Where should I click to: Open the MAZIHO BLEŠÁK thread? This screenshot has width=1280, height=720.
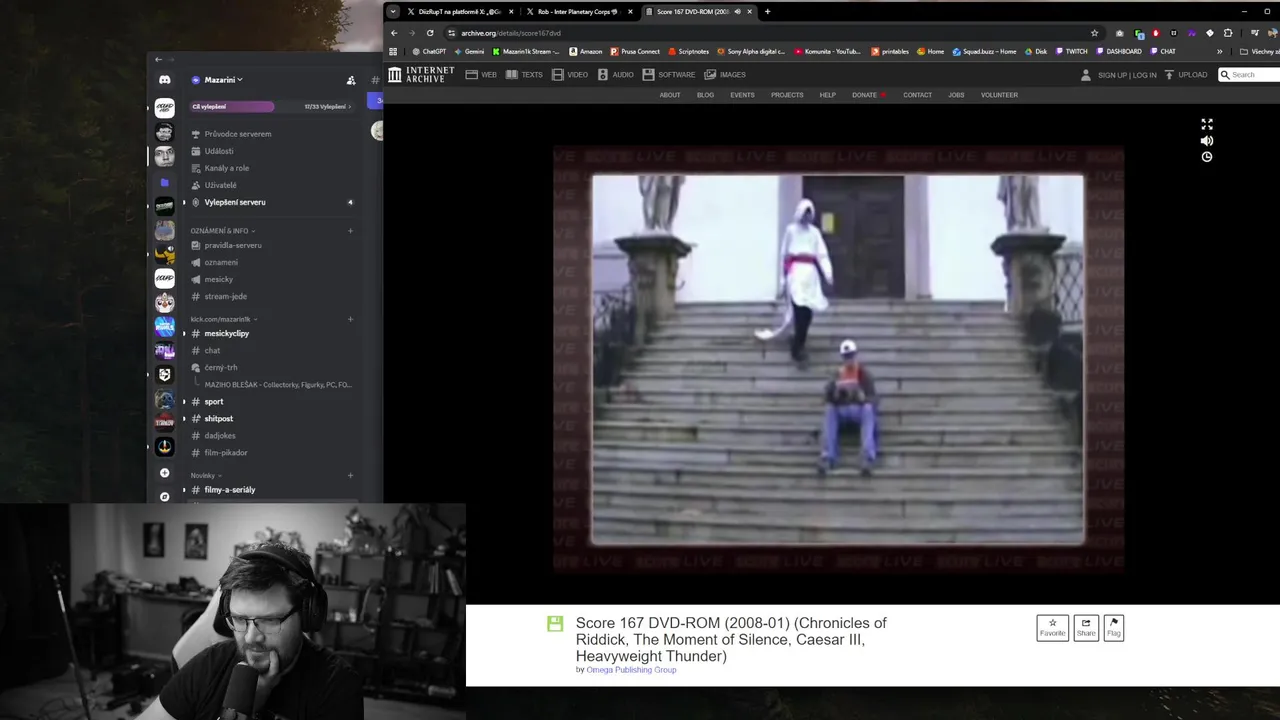[277, 384]
